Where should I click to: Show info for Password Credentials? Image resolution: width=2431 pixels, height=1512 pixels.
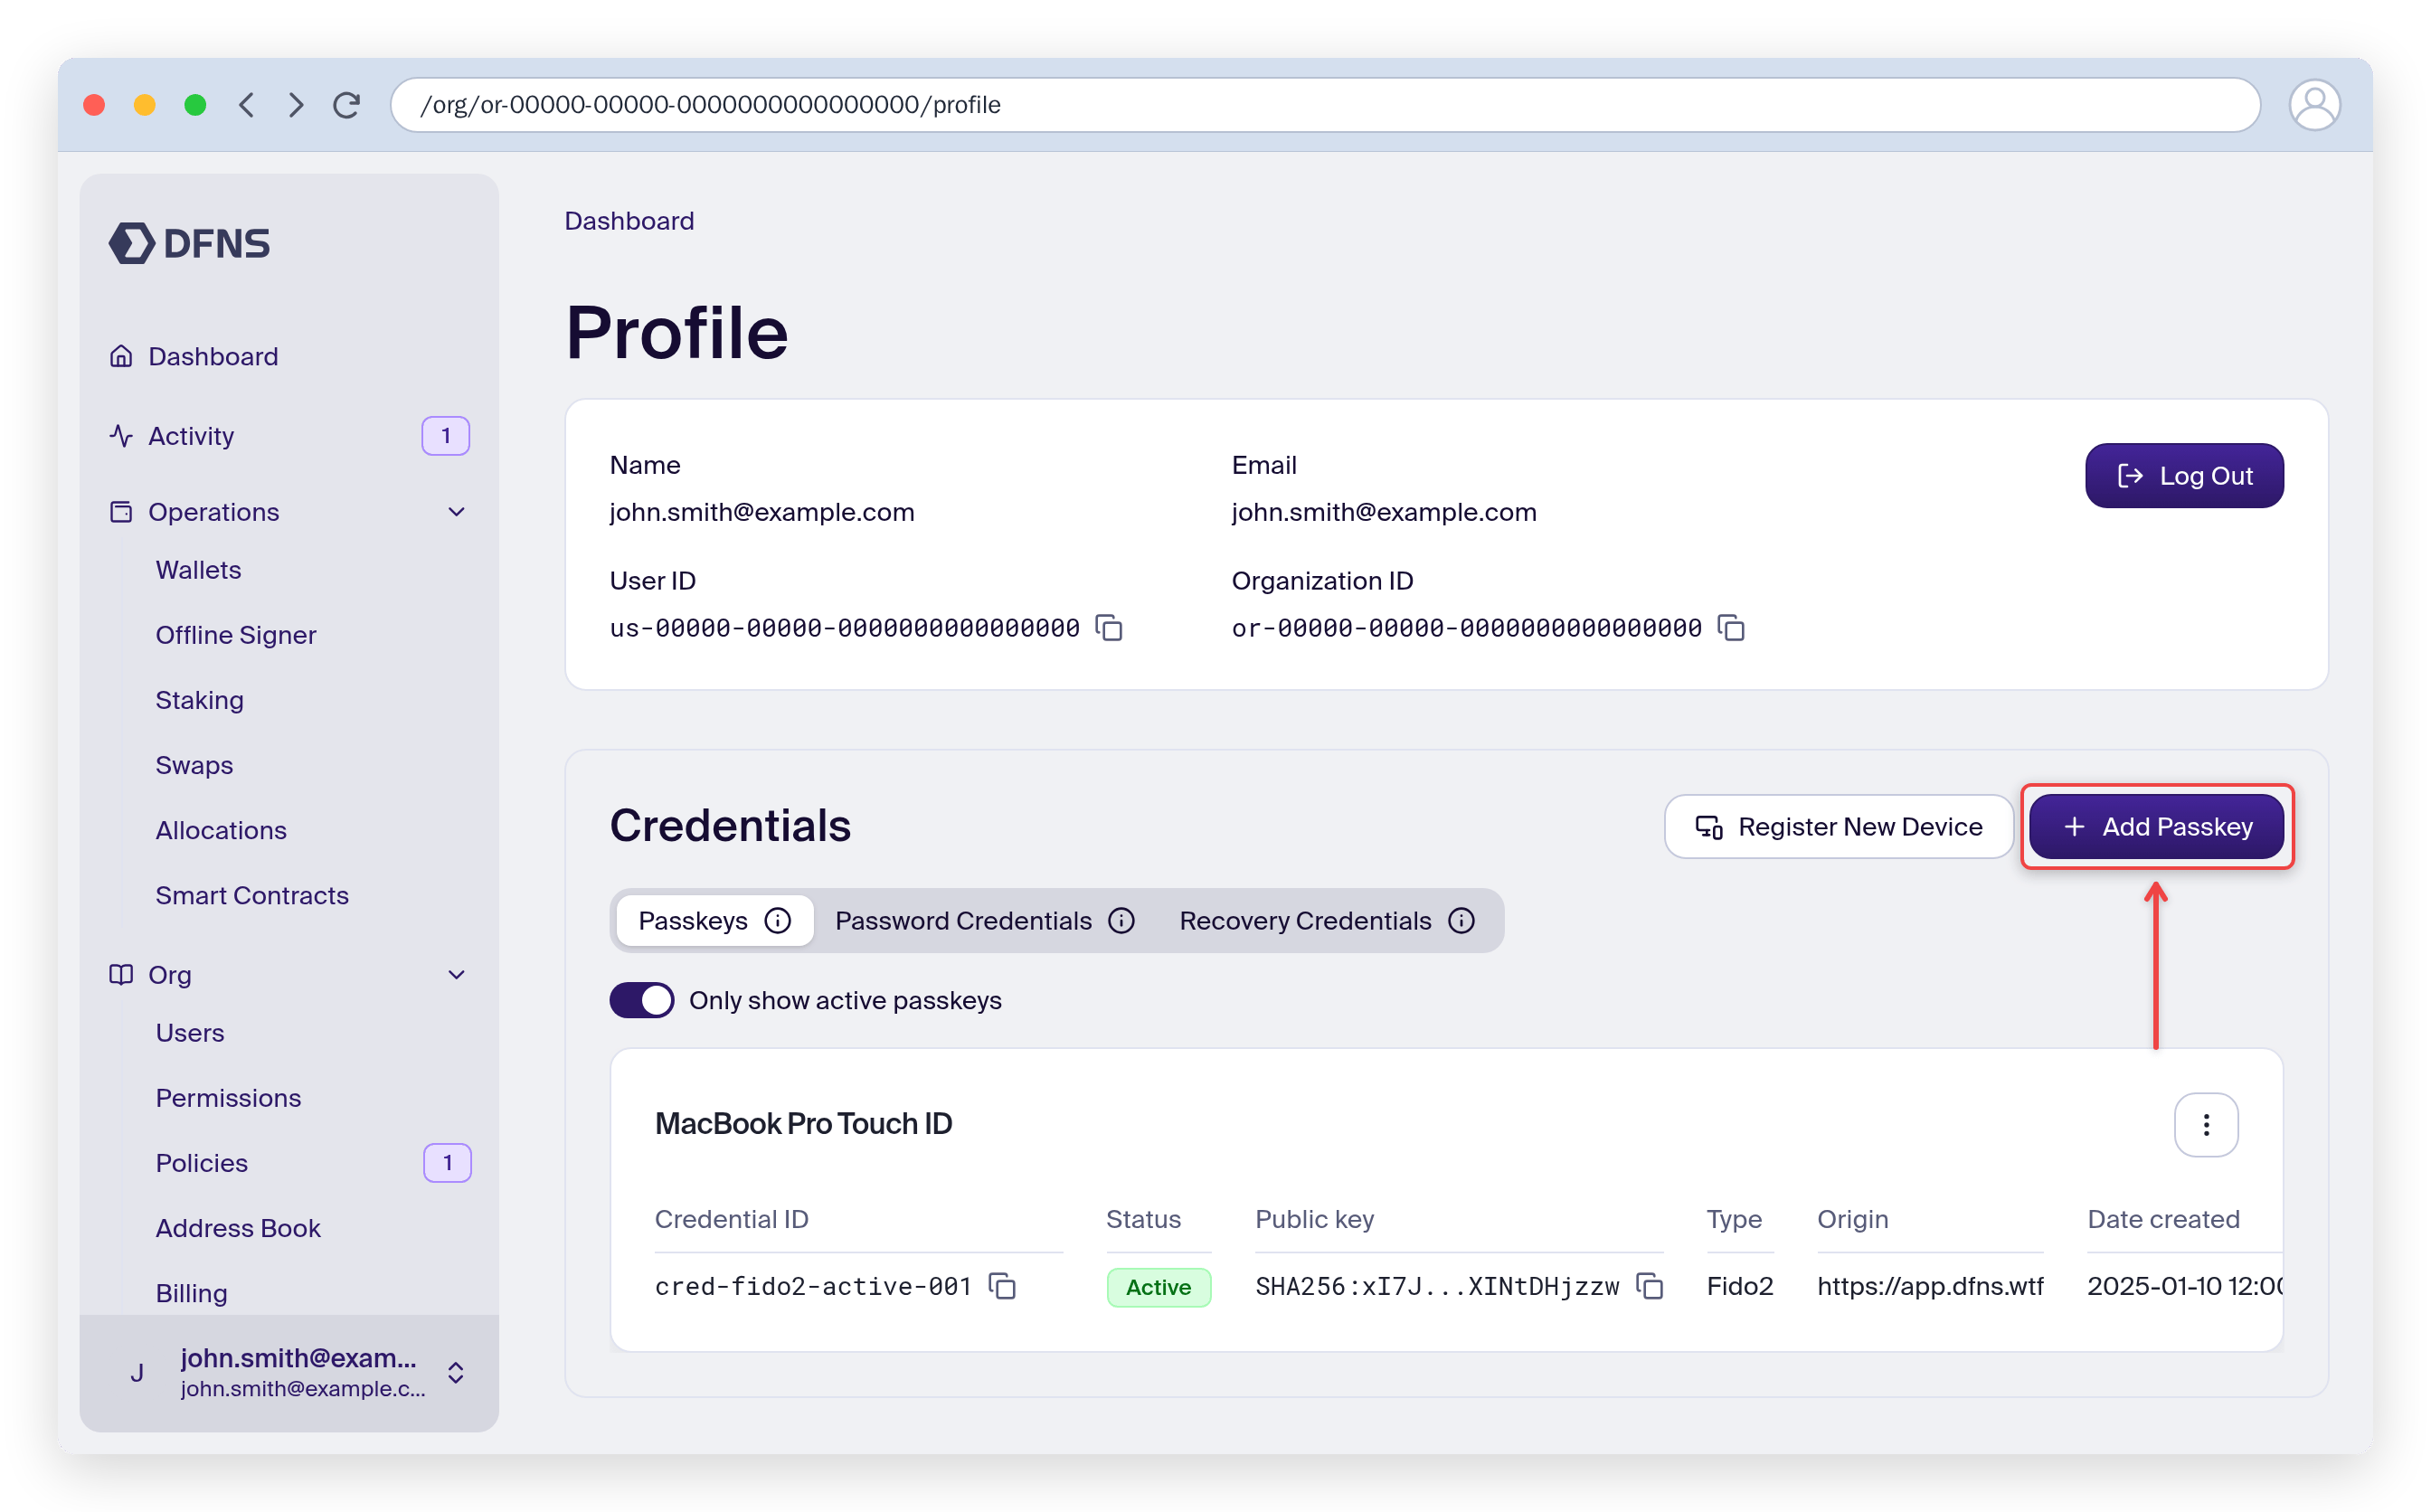tap(1122, 920)
